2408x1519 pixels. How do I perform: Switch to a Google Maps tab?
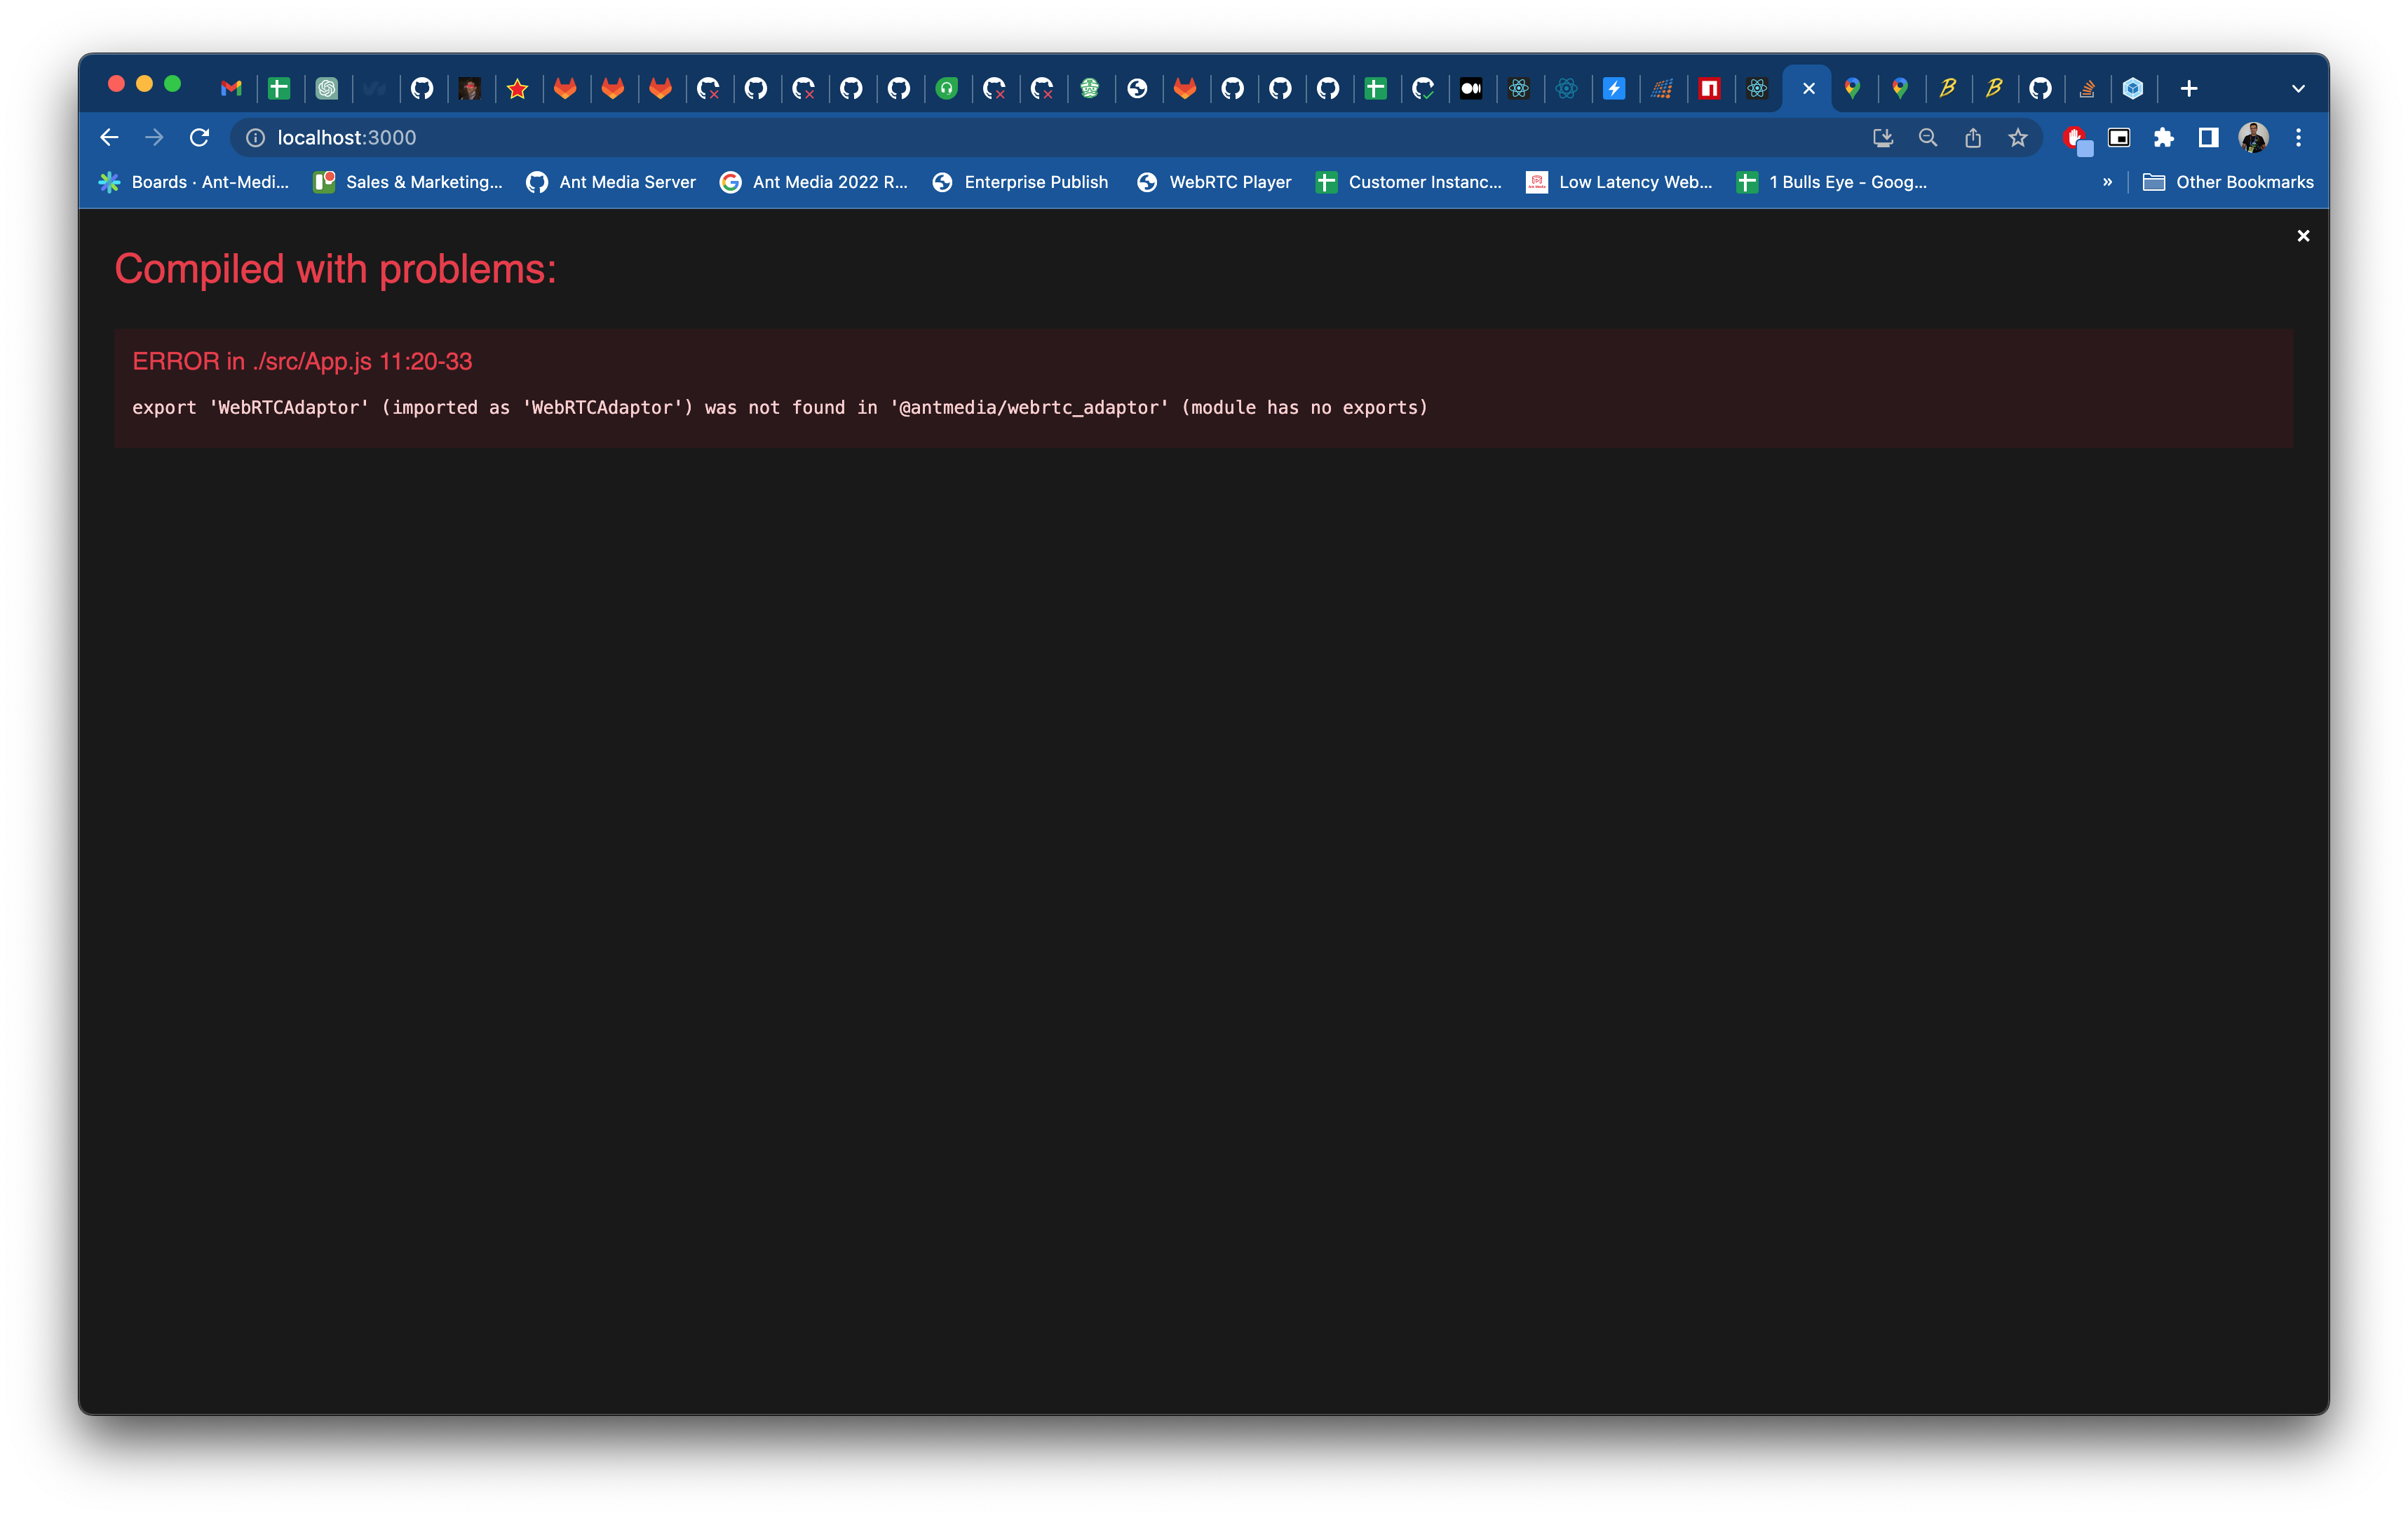pos(1854,88)
